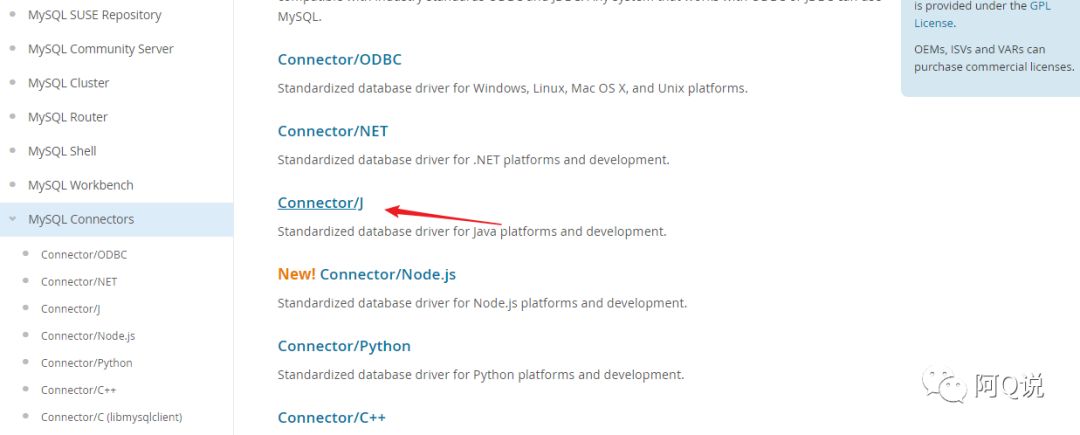Screen dimensions: 1080x435
Task: Follow the underlined Connector/J heading link
Action: 320,203
